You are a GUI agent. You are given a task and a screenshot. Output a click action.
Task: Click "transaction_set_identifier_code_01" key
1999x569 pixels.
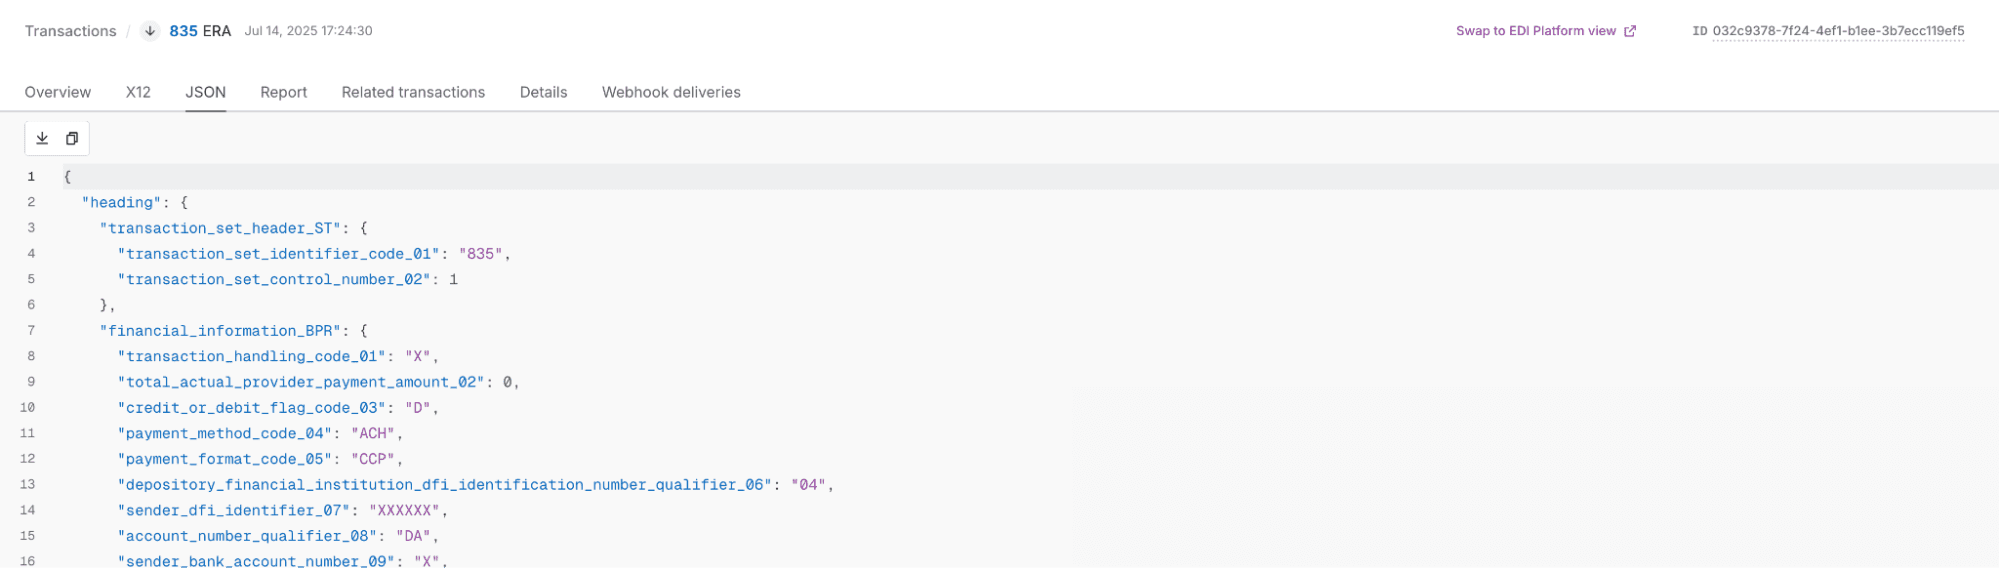279,254
